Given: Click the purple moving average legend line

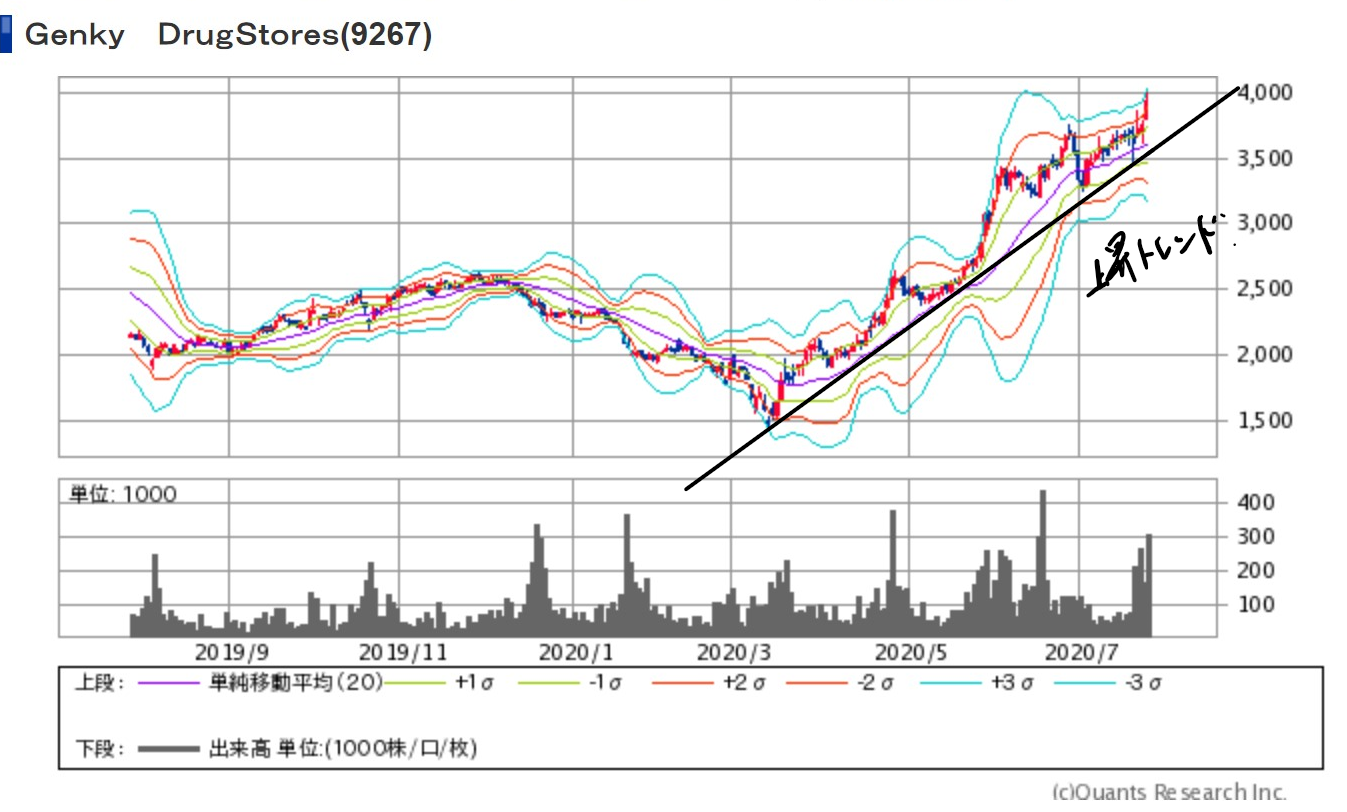Looking at the screenshot, I should click(x=168, y=684).
